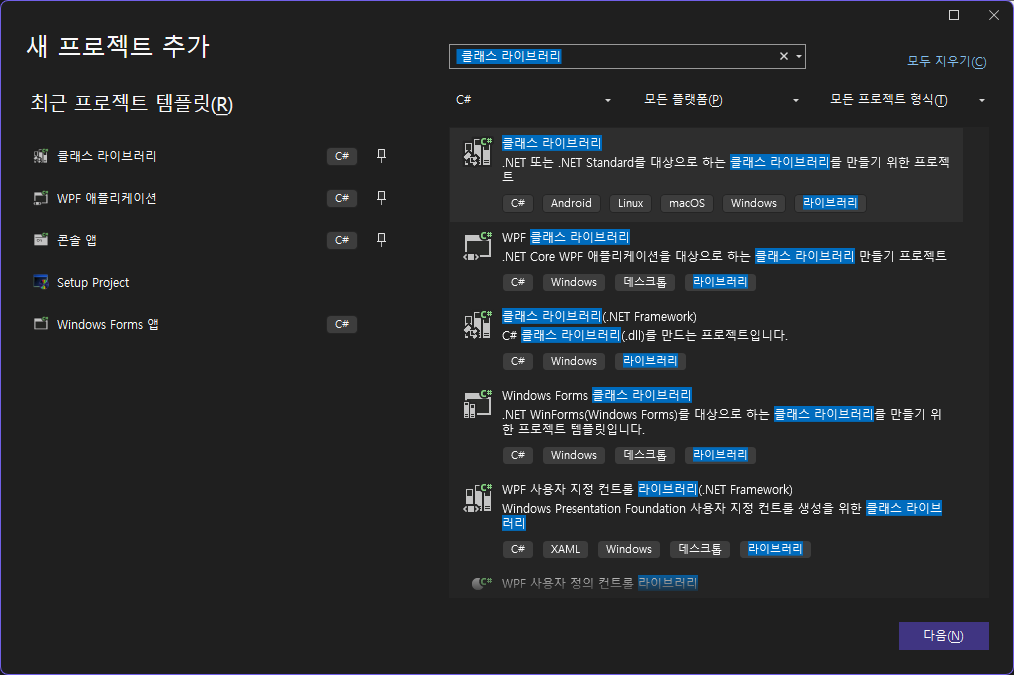The height and width of the screenshot is (675, 1014).
Task: Click the Setup Project icon in recent templates
Action: [x=40, y=283]
